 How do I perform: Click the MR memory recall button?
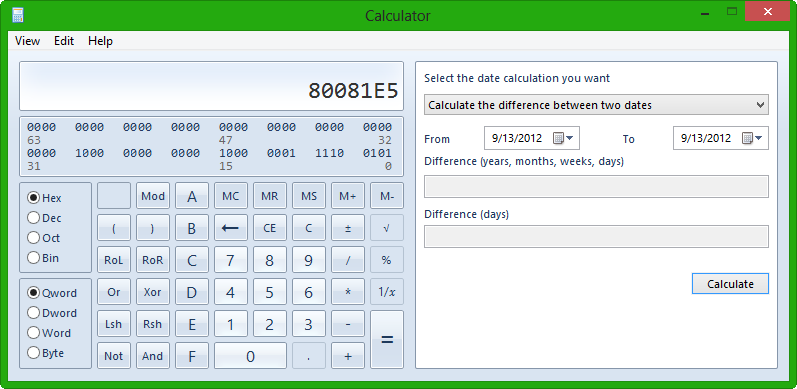point(269,196)
